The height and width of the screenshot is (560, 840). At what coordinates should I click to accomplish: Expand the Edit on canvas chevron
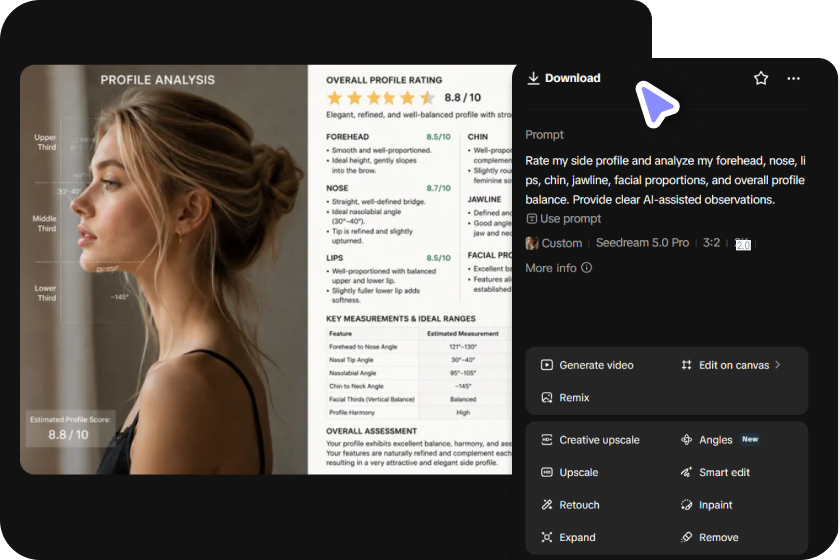coord(777,364)
